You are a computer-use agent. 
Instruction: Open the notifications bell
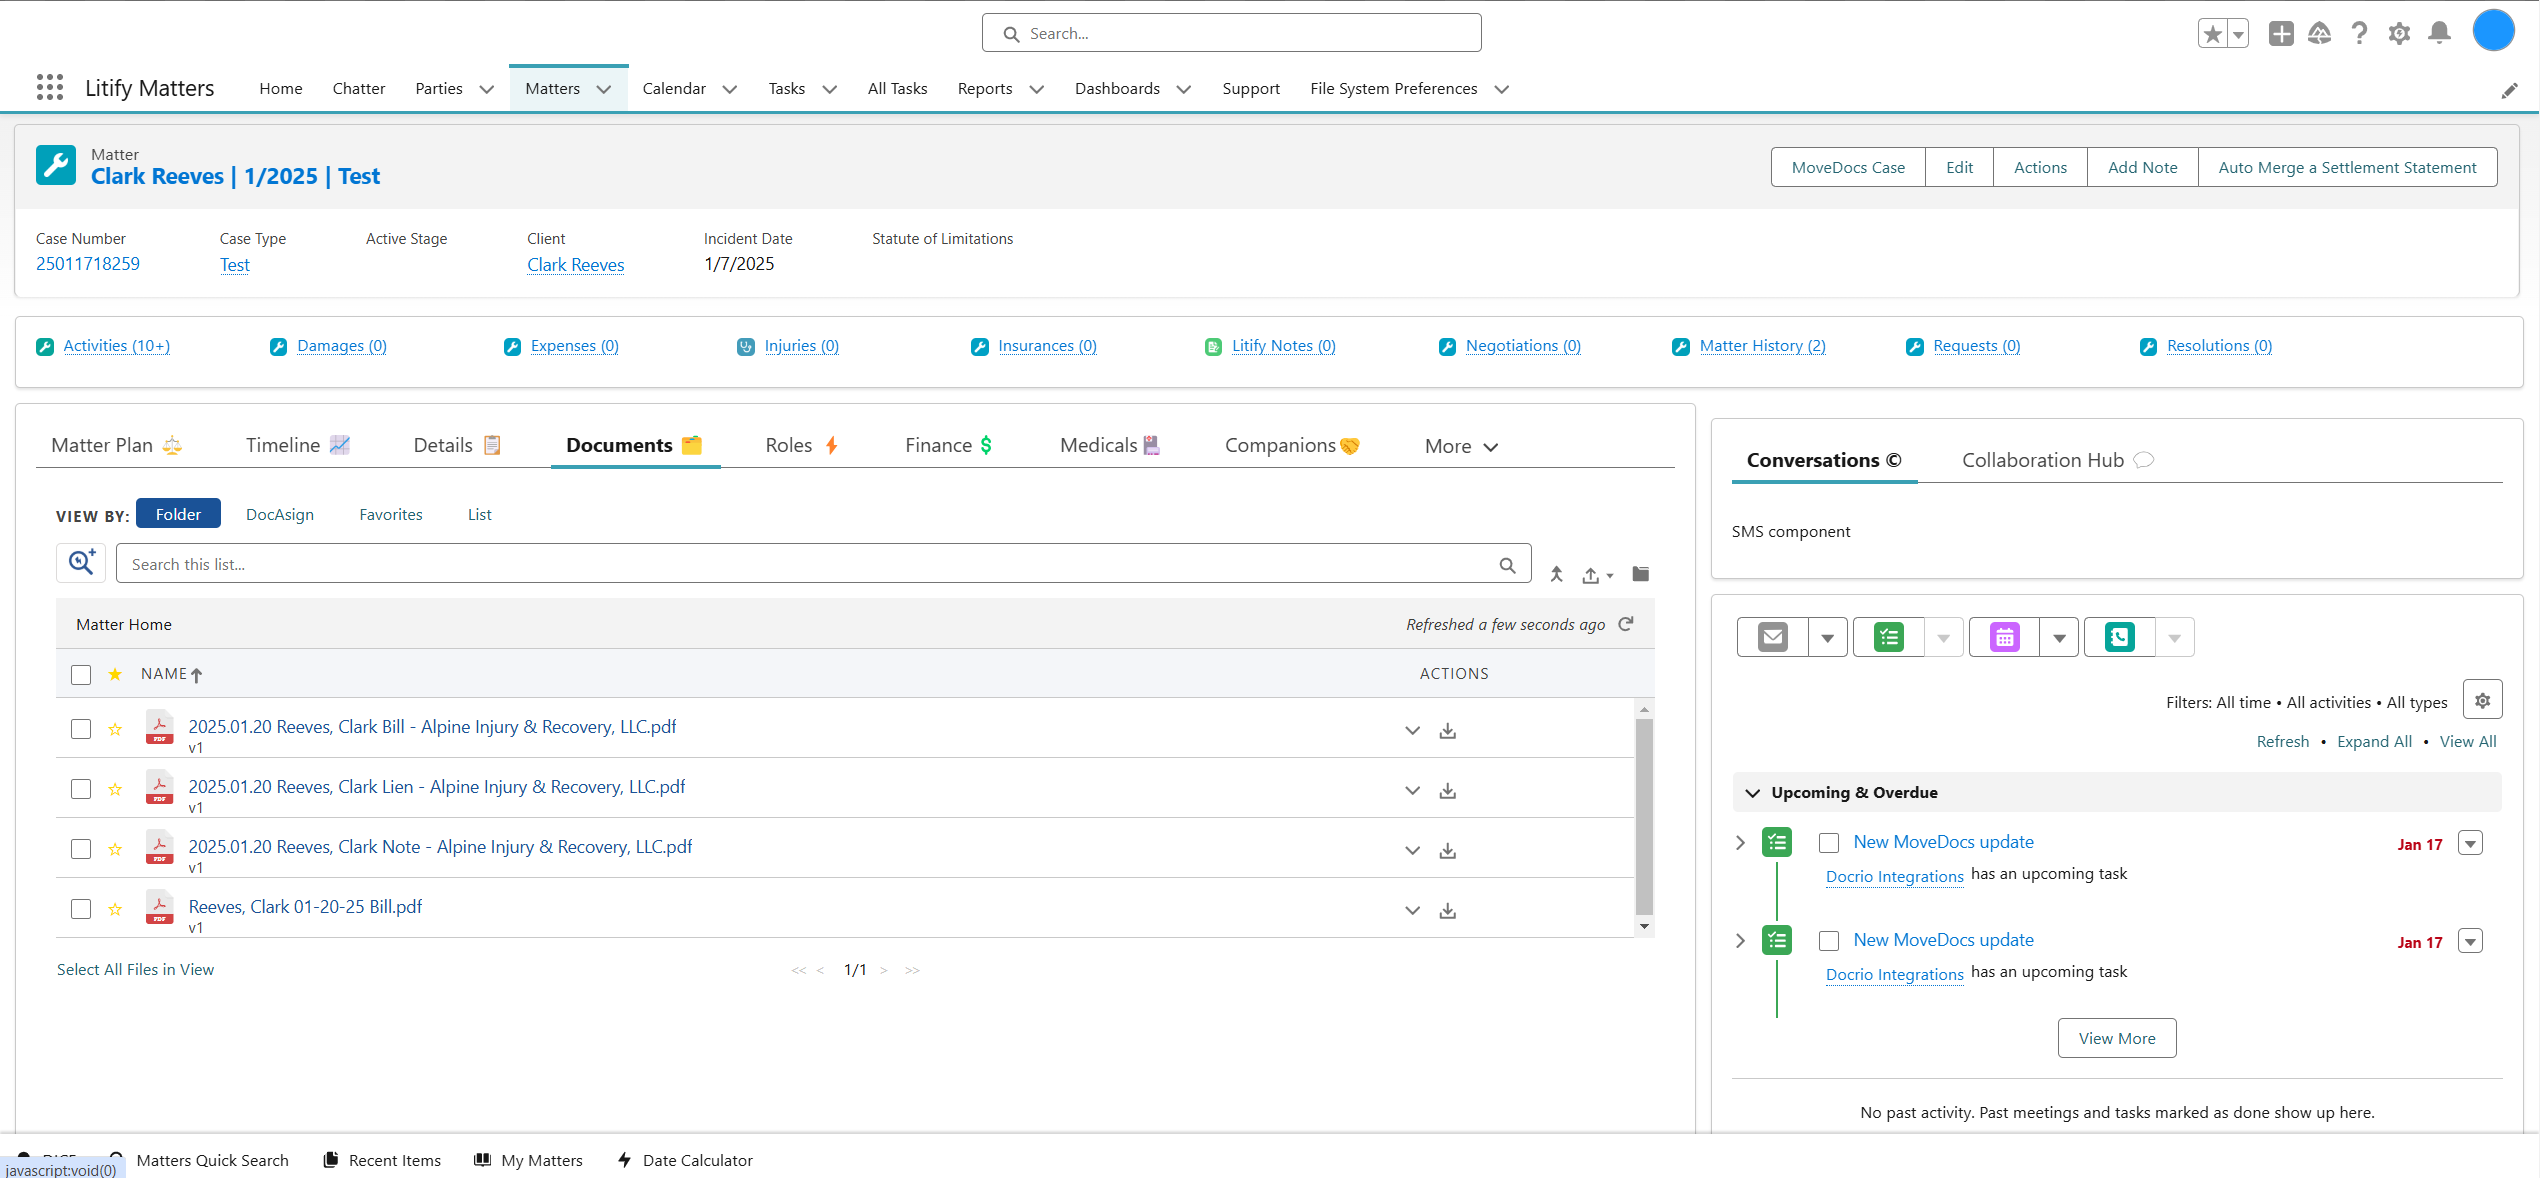(x=2440, y=34)
